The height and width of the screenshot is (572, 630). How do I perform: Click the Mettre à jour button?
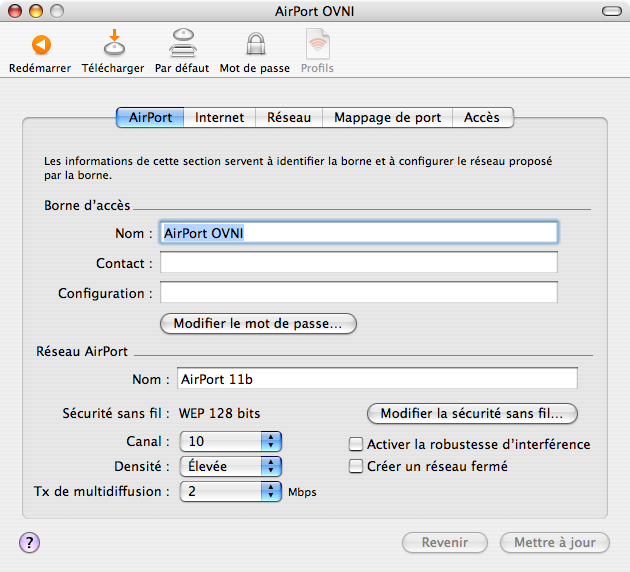[555, 543]
